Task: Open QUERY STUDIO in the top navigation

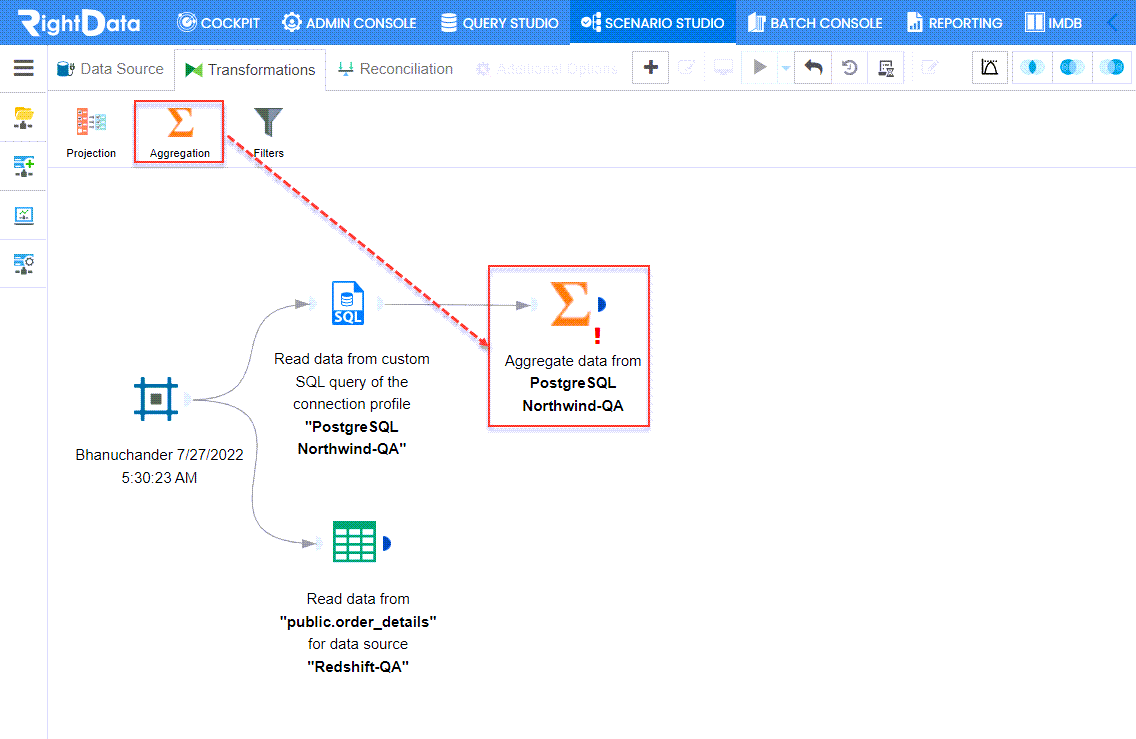Action: (500, 22)
